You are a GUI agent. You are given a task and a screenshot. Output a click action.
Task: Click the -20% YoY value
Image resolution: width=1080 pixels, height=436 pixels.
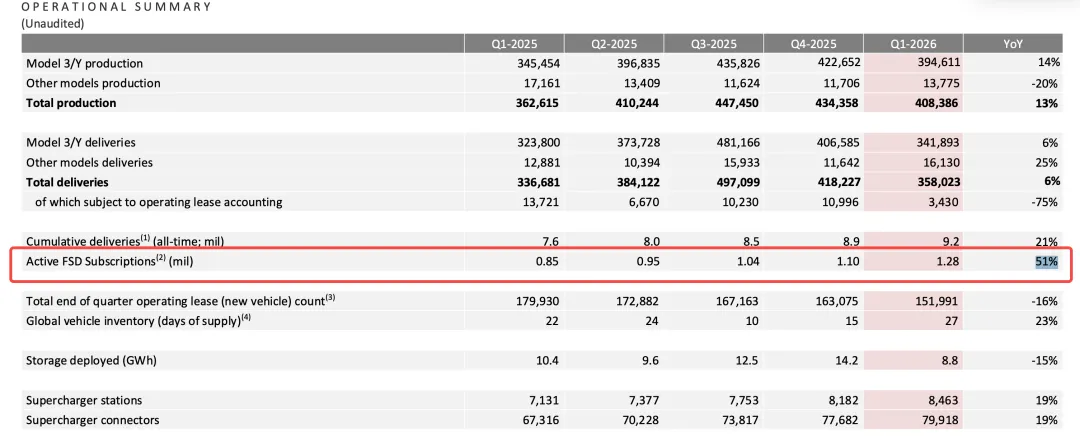point(1045,83)
